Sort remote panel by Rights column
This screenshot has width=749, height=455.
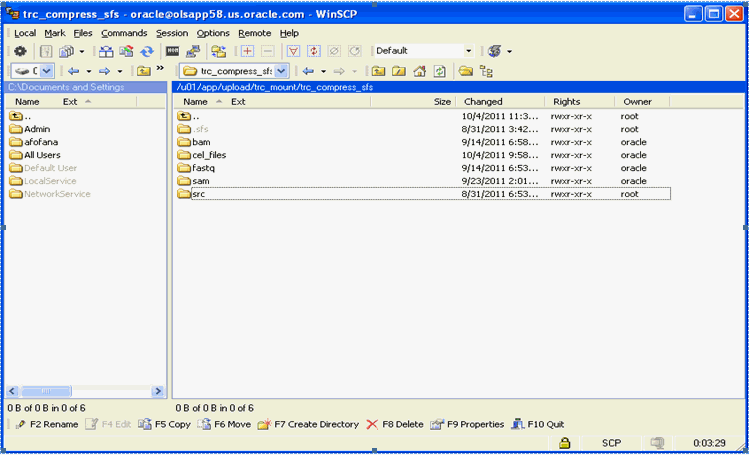click(580, 102)
